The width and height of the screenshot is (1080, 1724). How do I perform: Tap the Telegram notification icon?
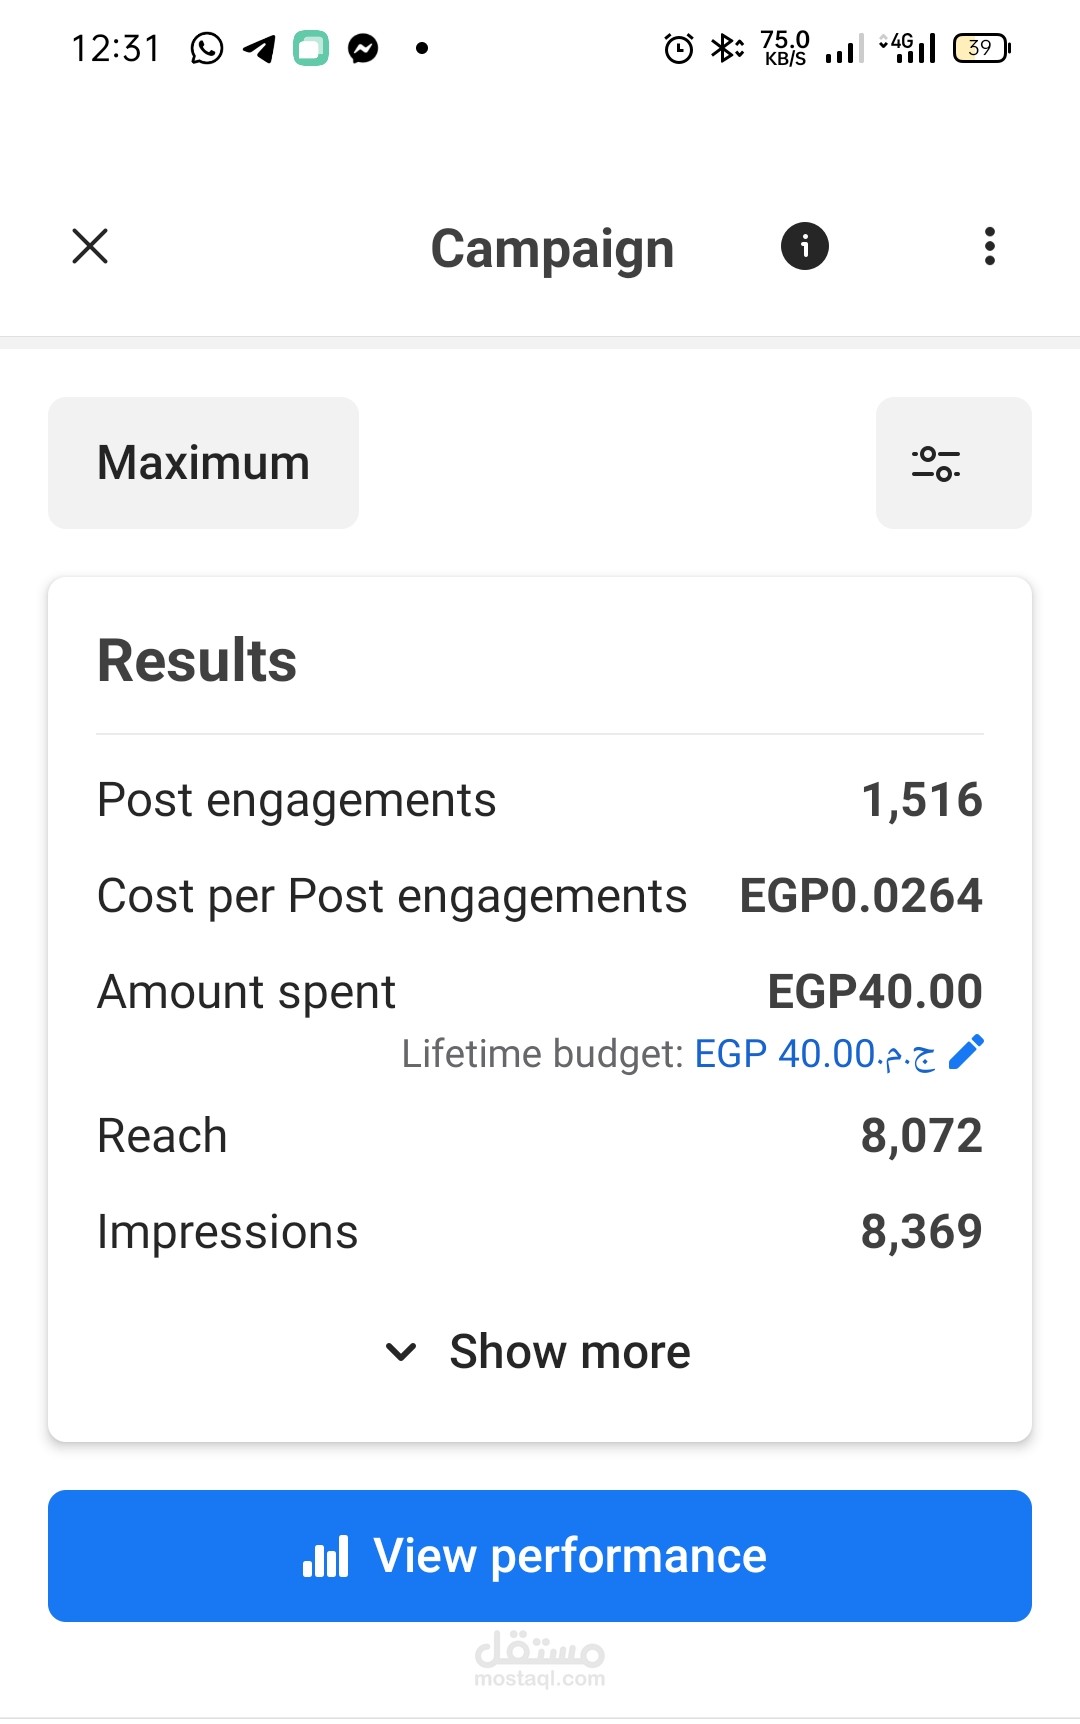click(259, 48)
